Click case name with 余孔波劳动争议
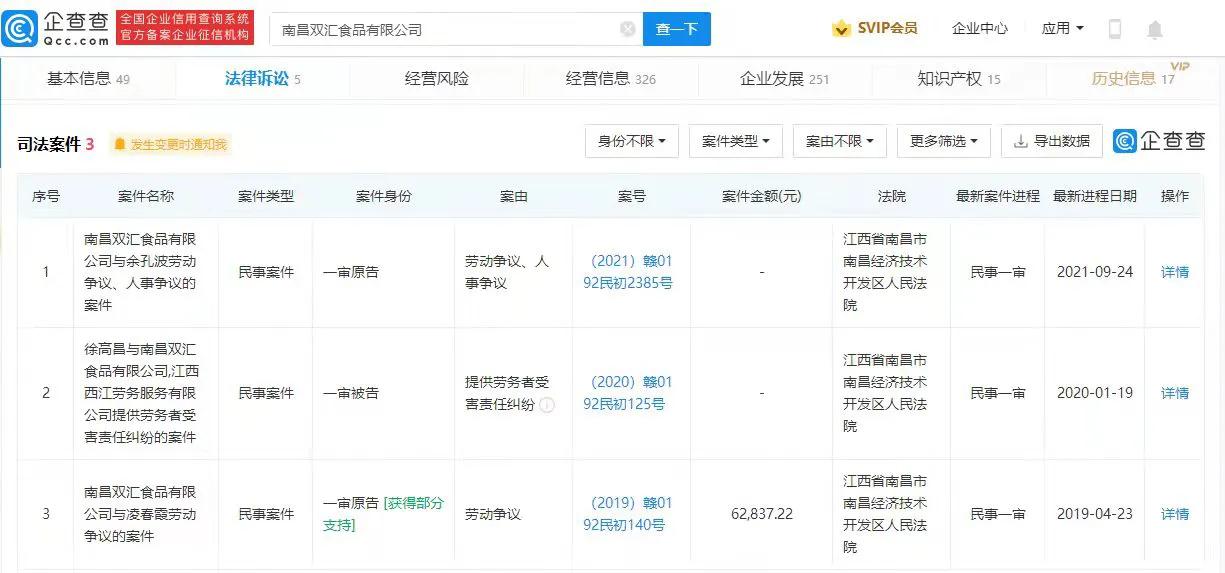The image size is (1225, 573). tap(140, 271)
